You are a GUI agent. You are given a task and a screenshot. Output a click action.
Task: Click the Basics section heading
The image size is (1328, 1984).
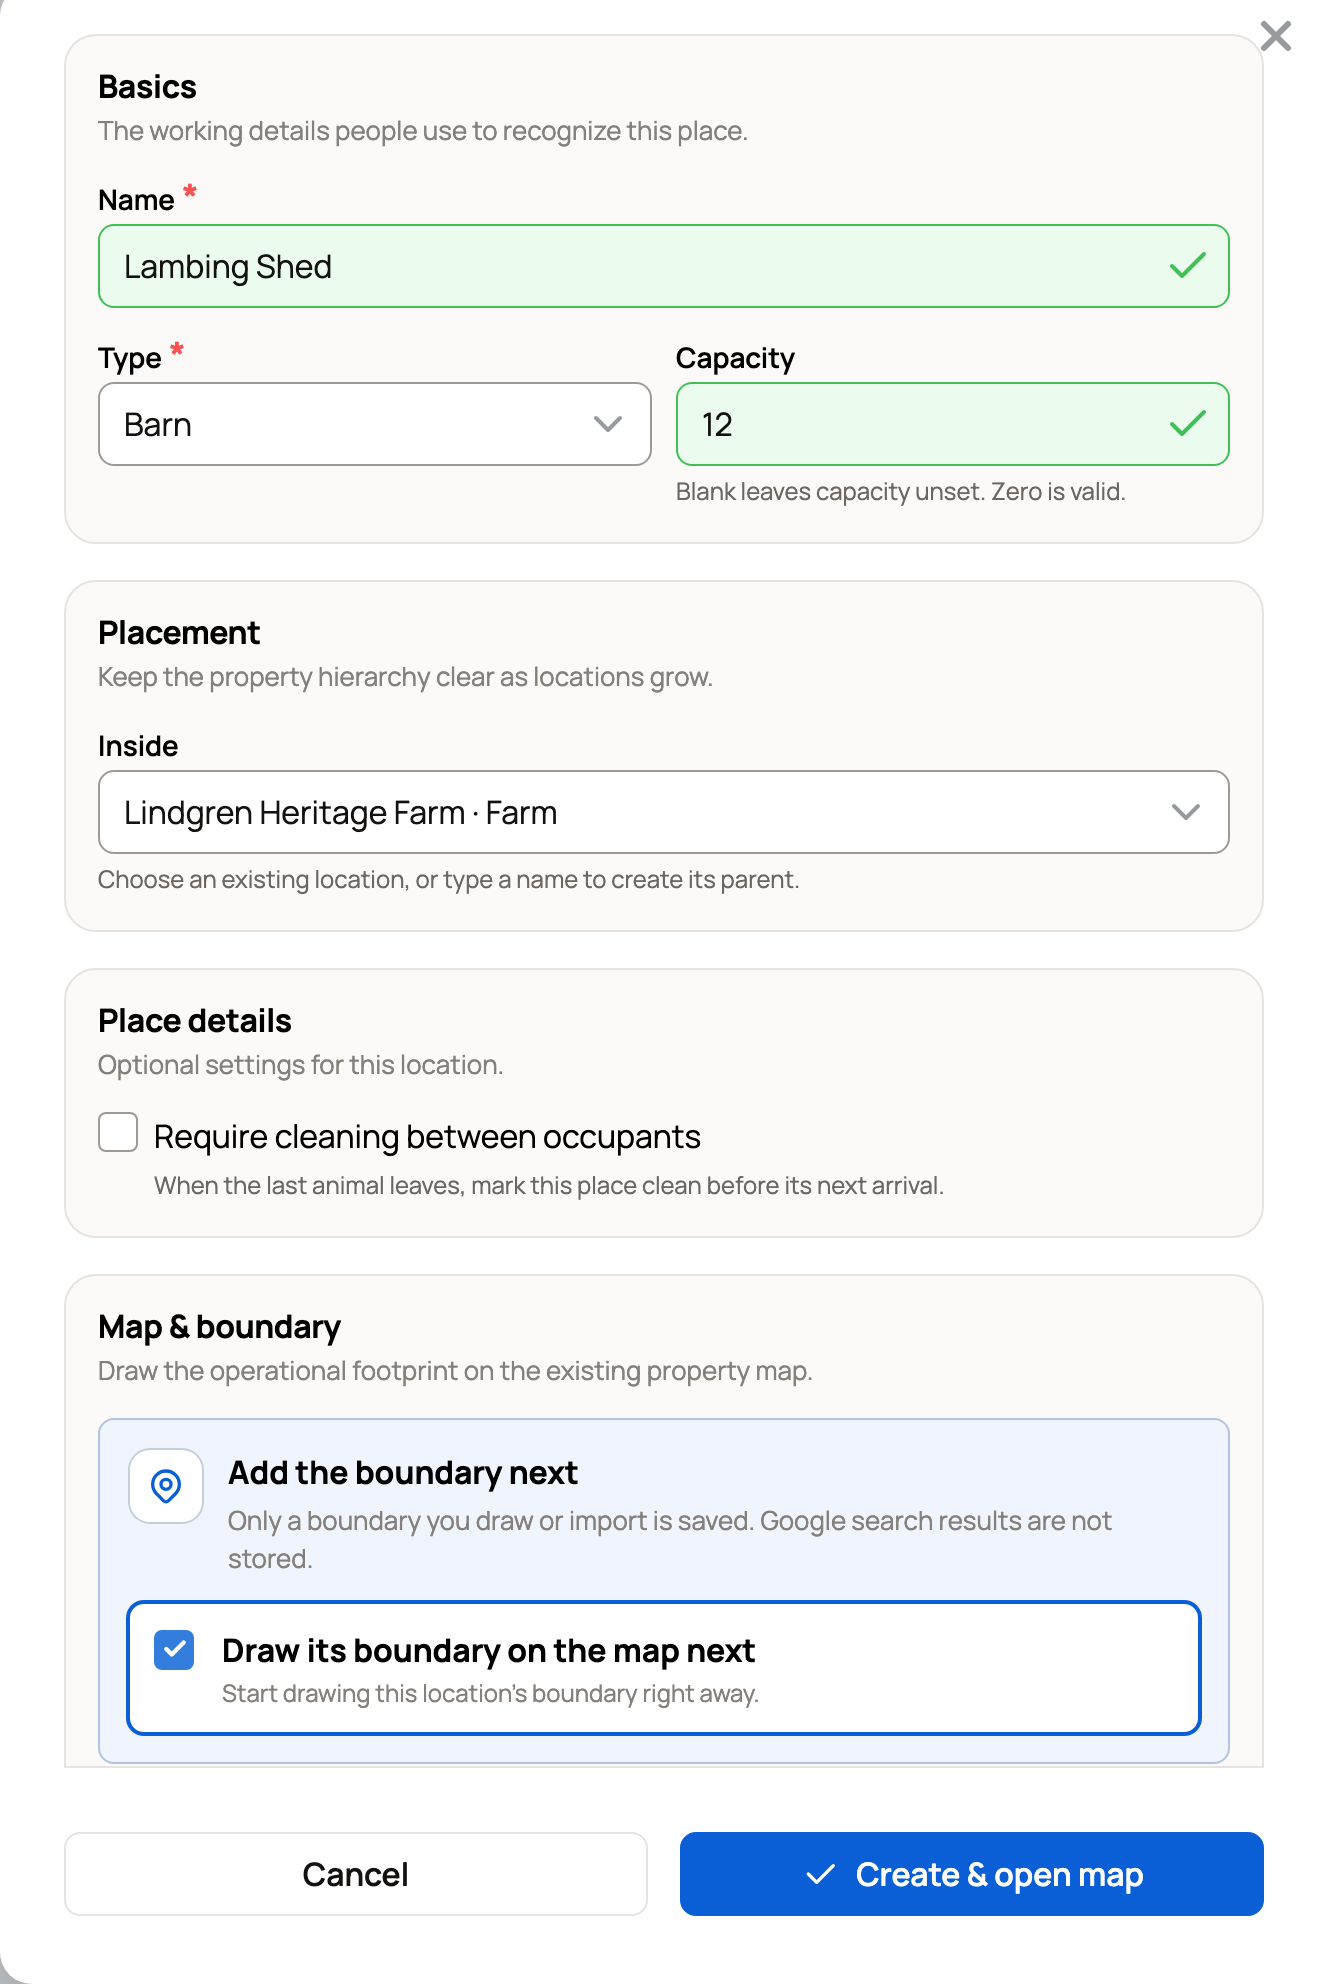tap(148, 87)
